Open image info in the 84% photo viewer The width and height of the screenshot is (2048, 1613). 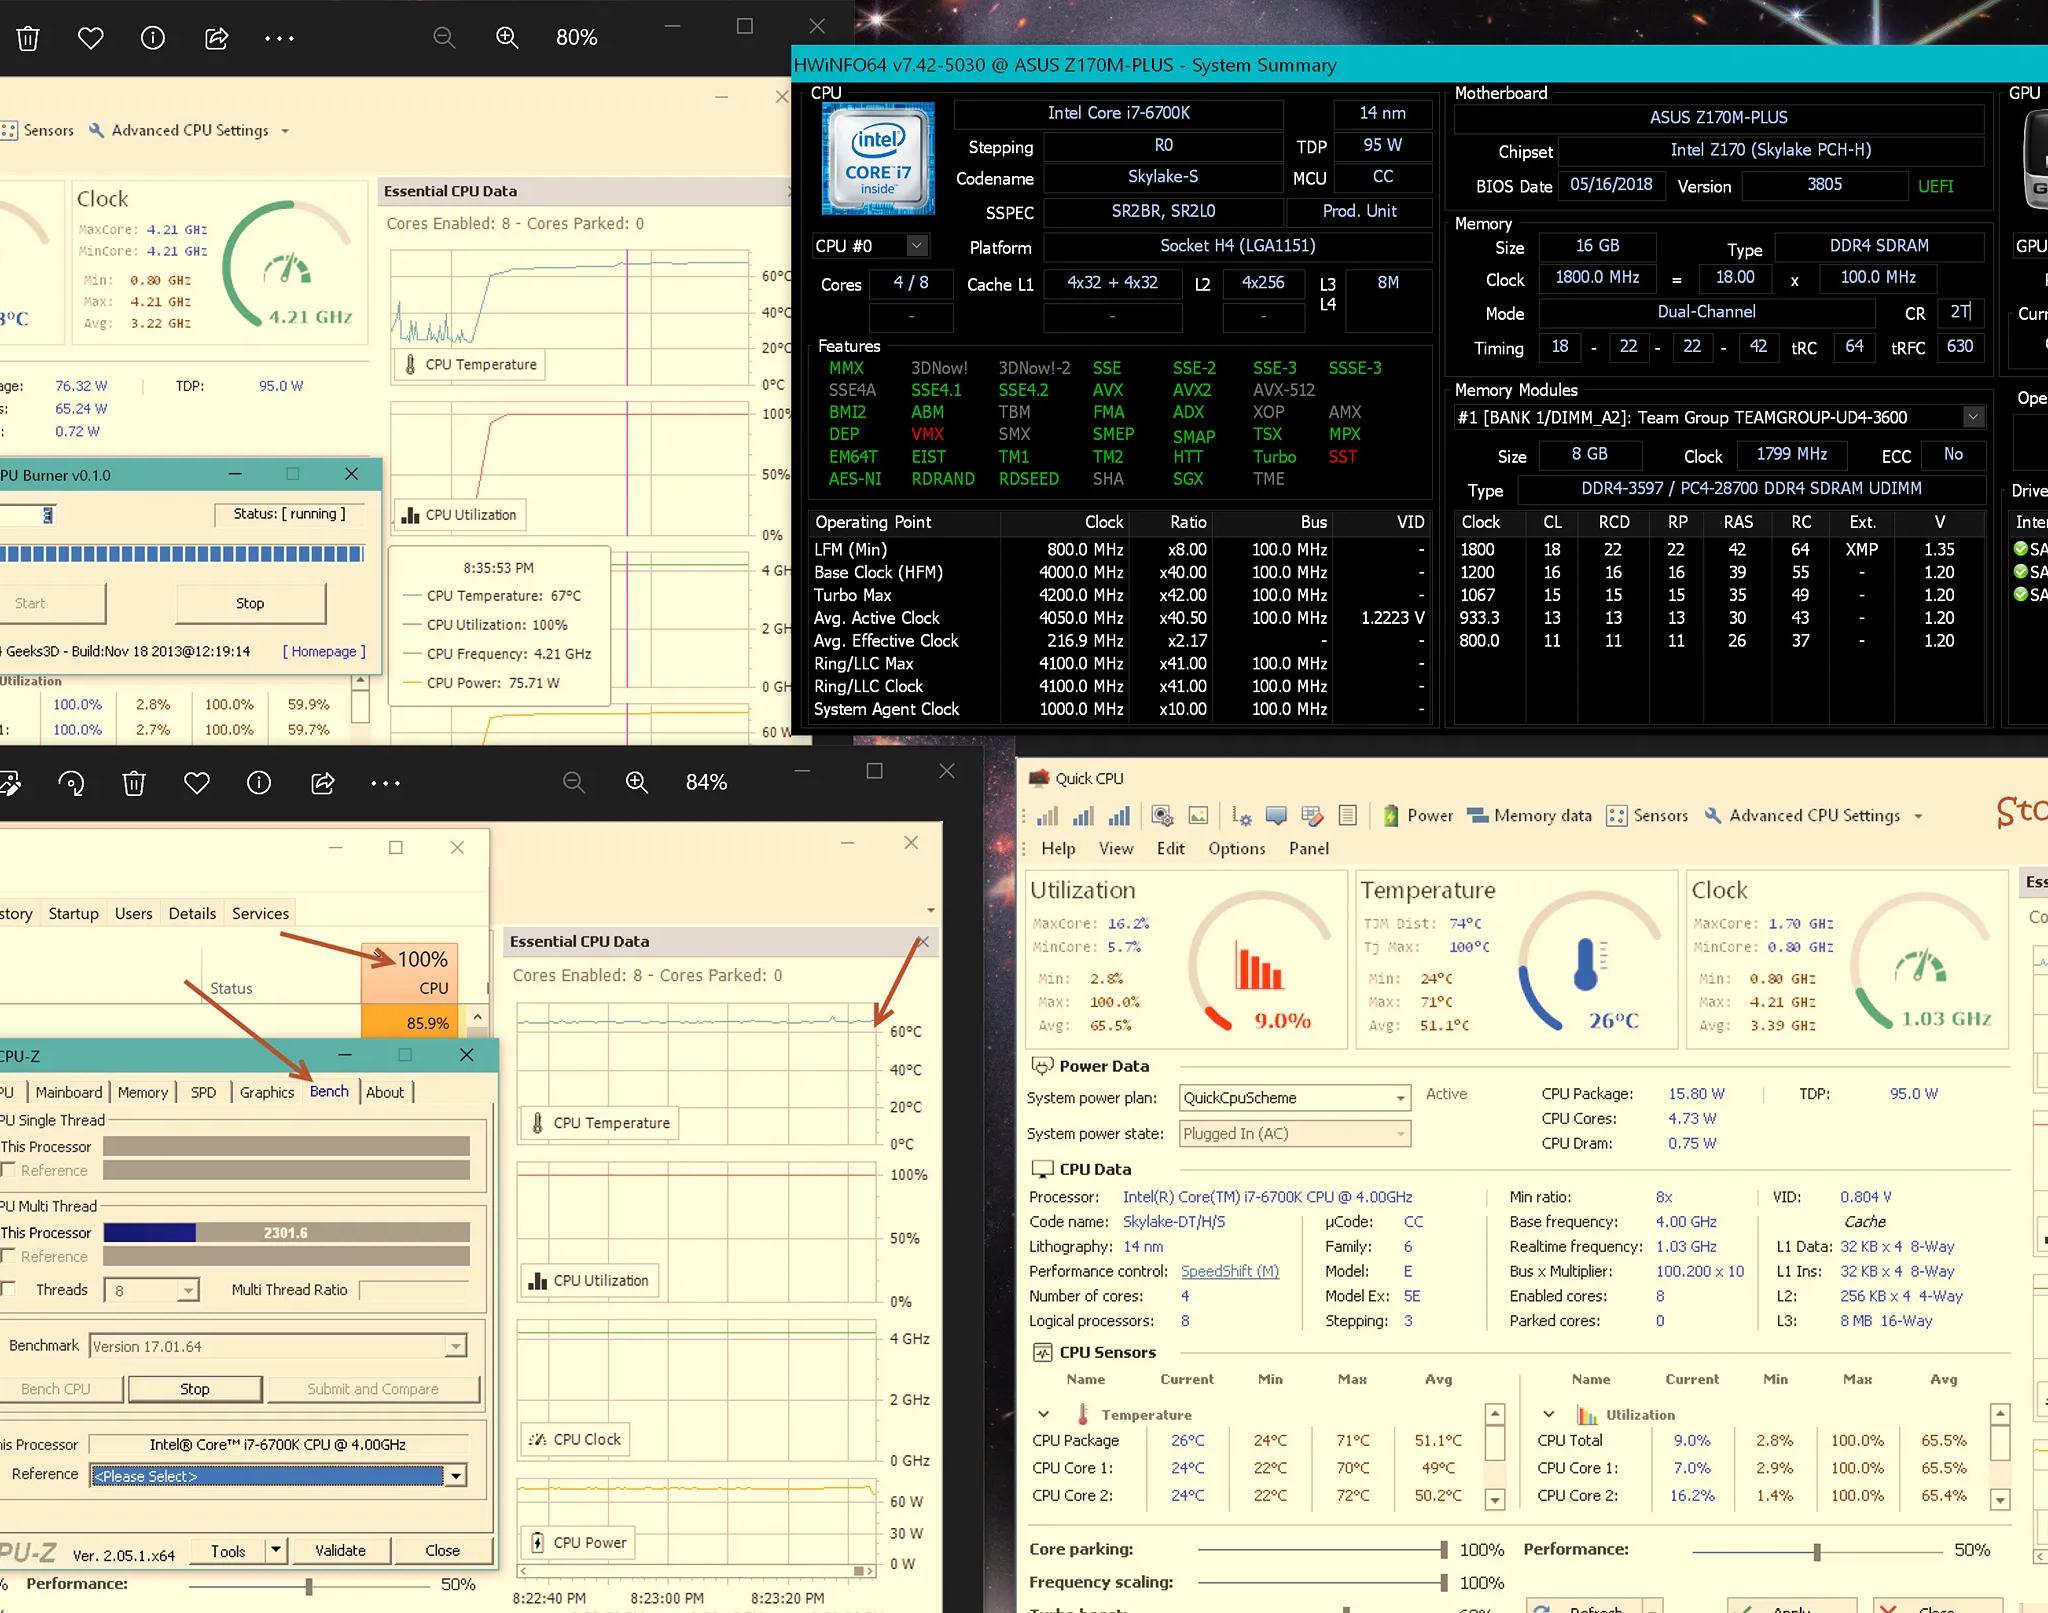pyautogui.click(x=259, y=783)
